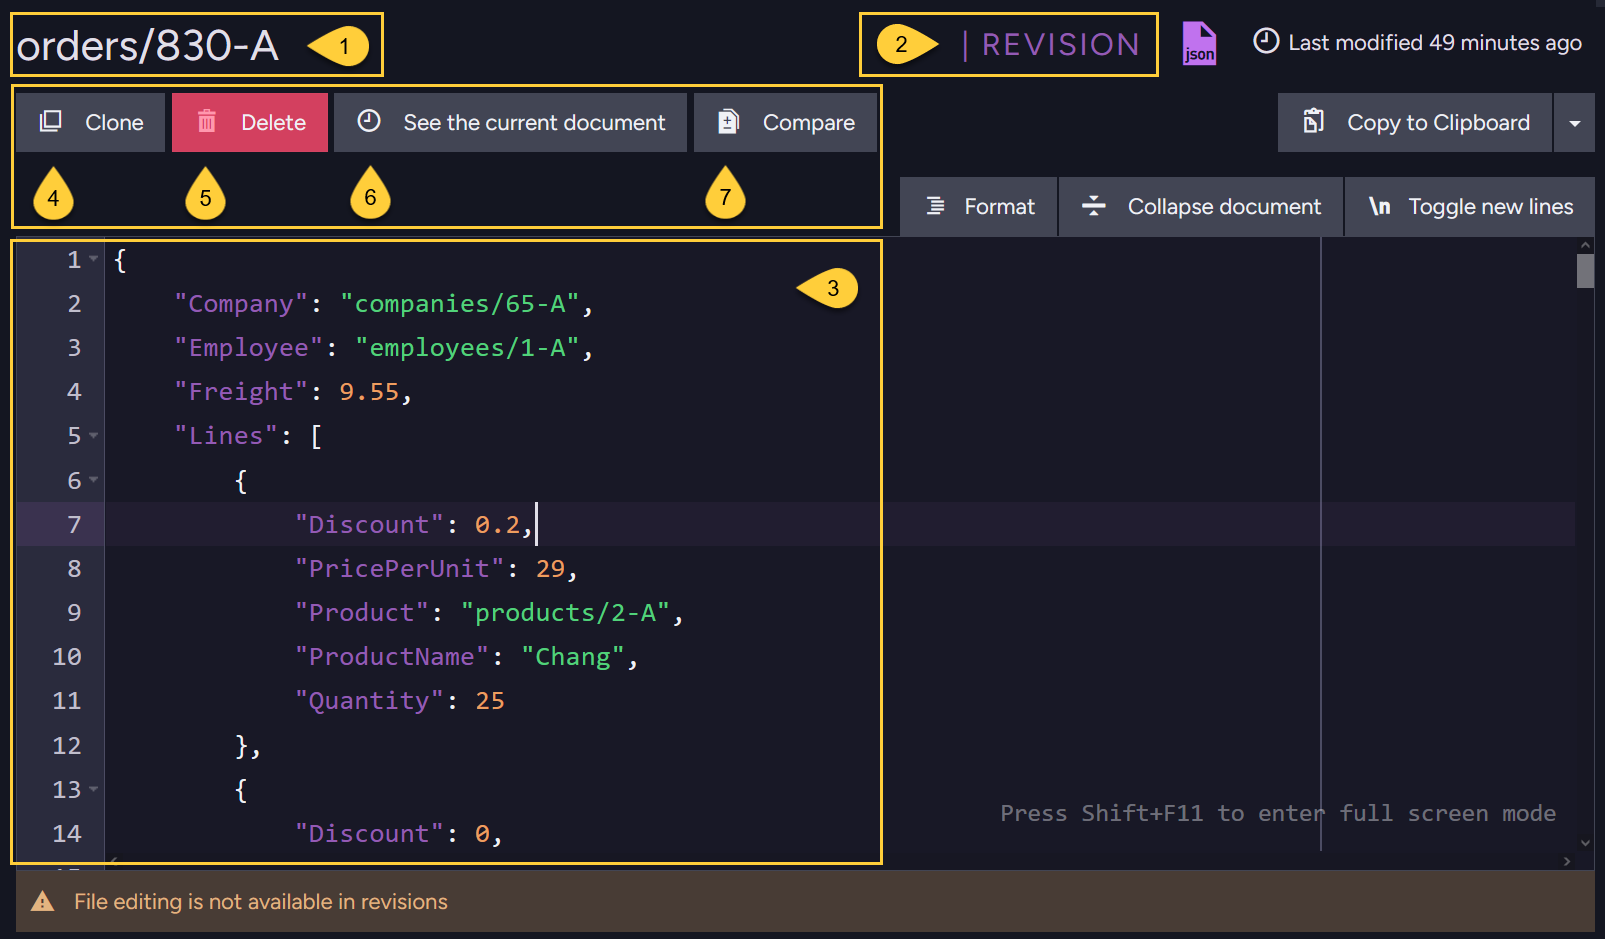The width and height of the screenshot is (1605, 939).
Task: Click the "Chang" product name
Action: (x=573, y=657)
